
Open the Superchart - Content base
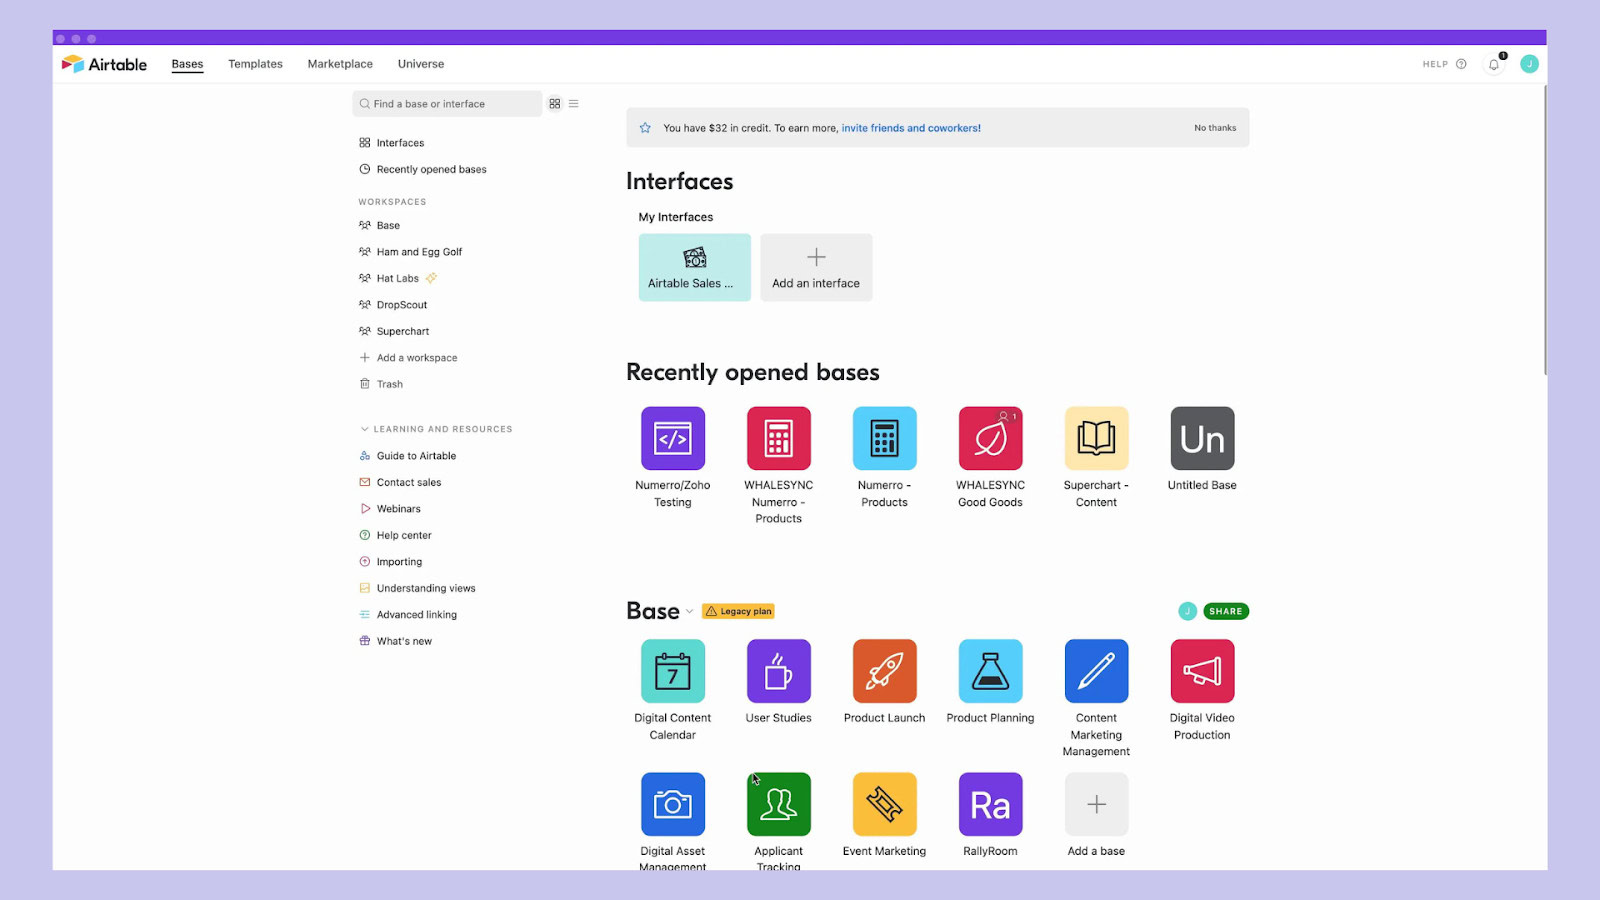click(1096, 438)
